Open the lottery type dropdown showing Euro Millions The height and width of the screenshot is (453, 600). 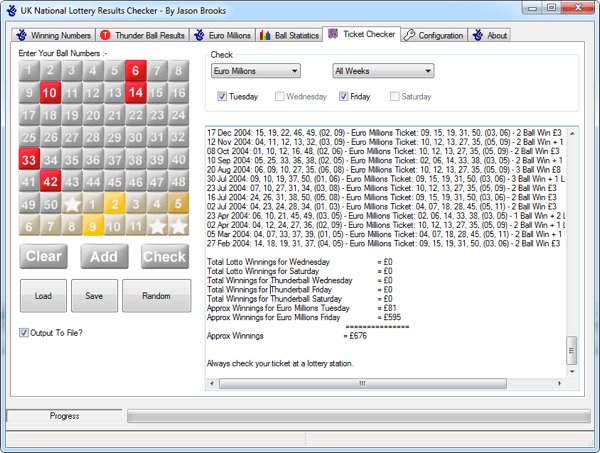click(256, 71)
